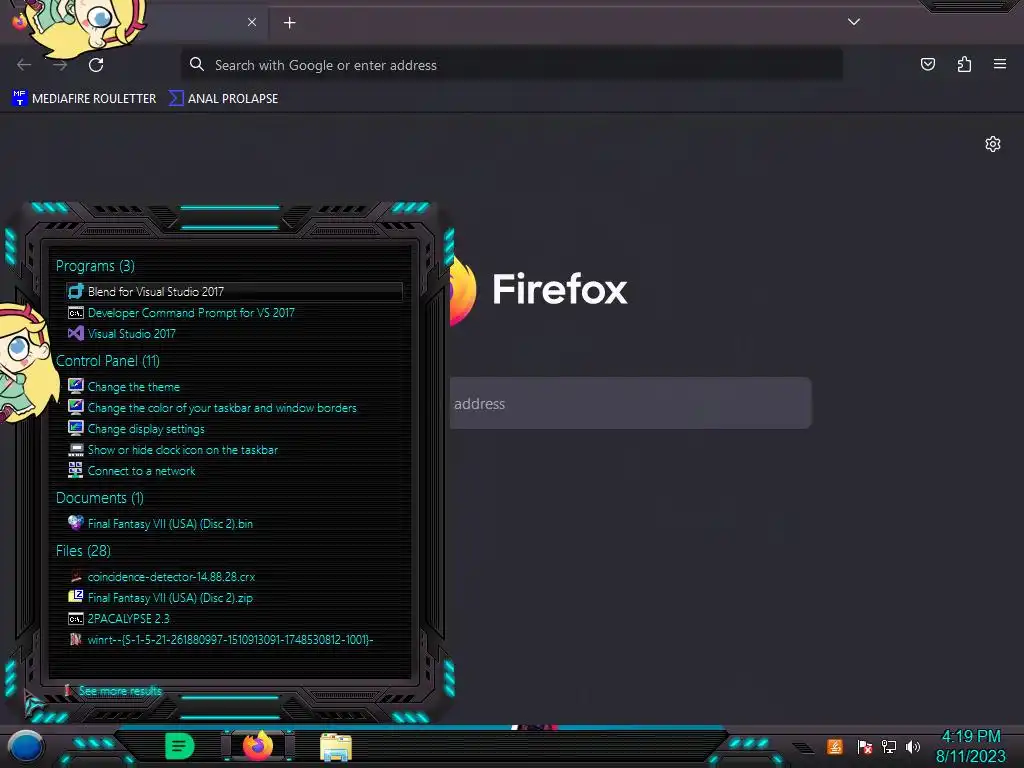1024x768 pixels.
Task: Click See more results link
Action: (x=120, y=690)
